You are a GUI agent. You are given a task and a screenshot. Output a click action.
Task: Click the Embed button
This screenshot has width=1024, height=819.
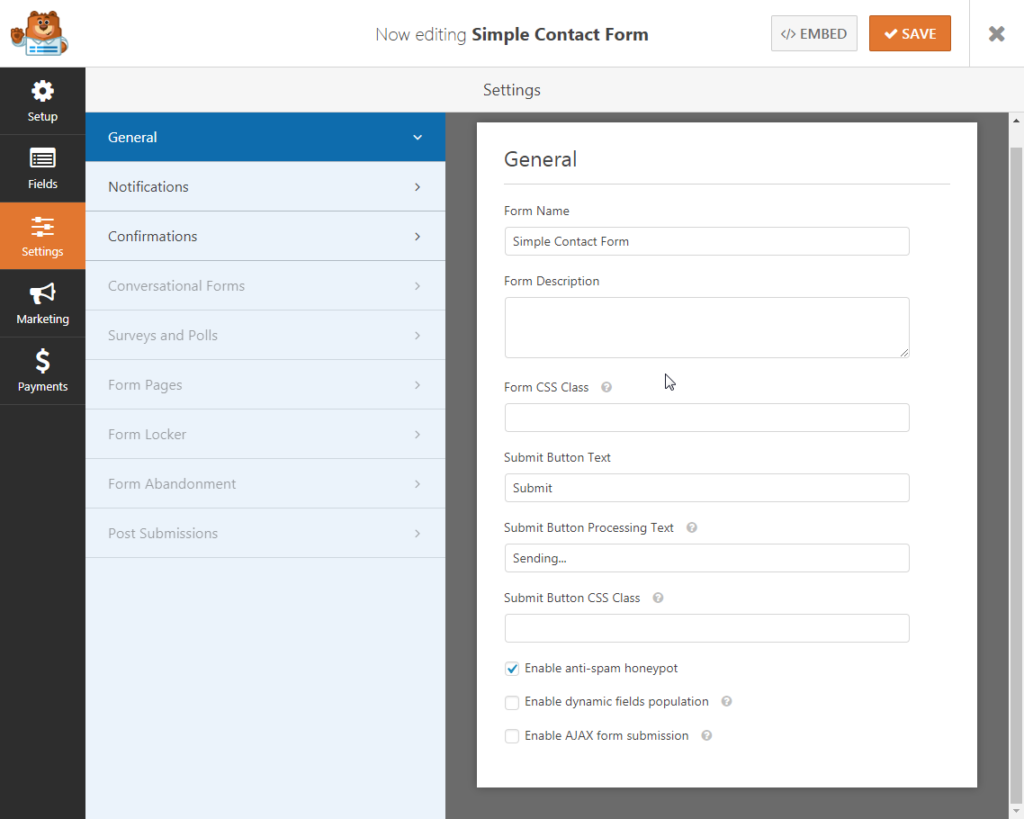(814, 34)
